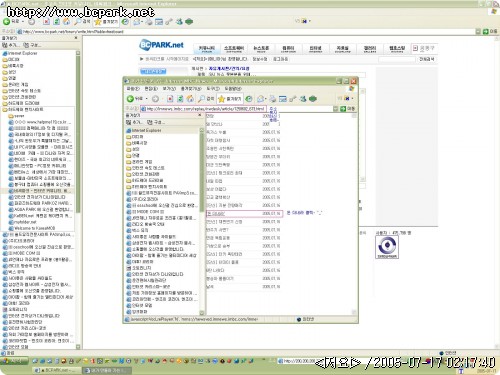Open address bar dropdown in the front popup window
Viewport: 500px width, 375px height.
[x=336, y=109]
